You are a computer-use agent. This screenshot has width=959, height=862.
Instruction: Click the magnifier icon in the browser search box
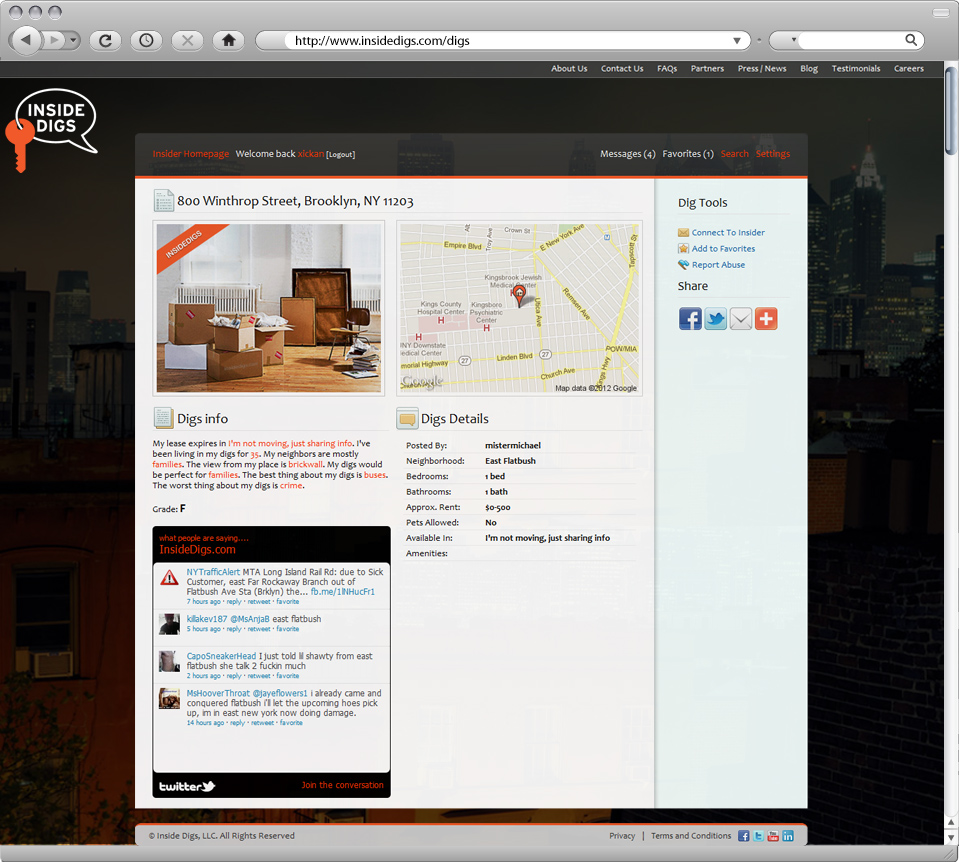(911, 40)
